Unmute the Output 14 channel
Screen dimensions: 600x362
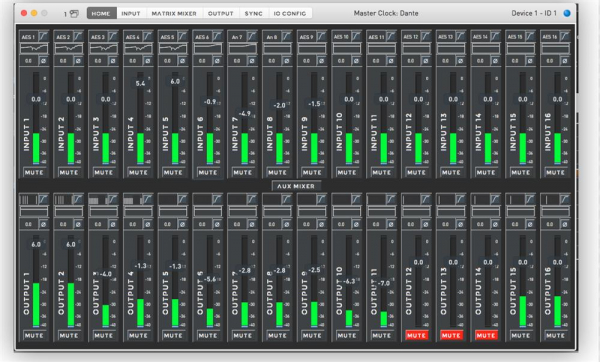486,336
